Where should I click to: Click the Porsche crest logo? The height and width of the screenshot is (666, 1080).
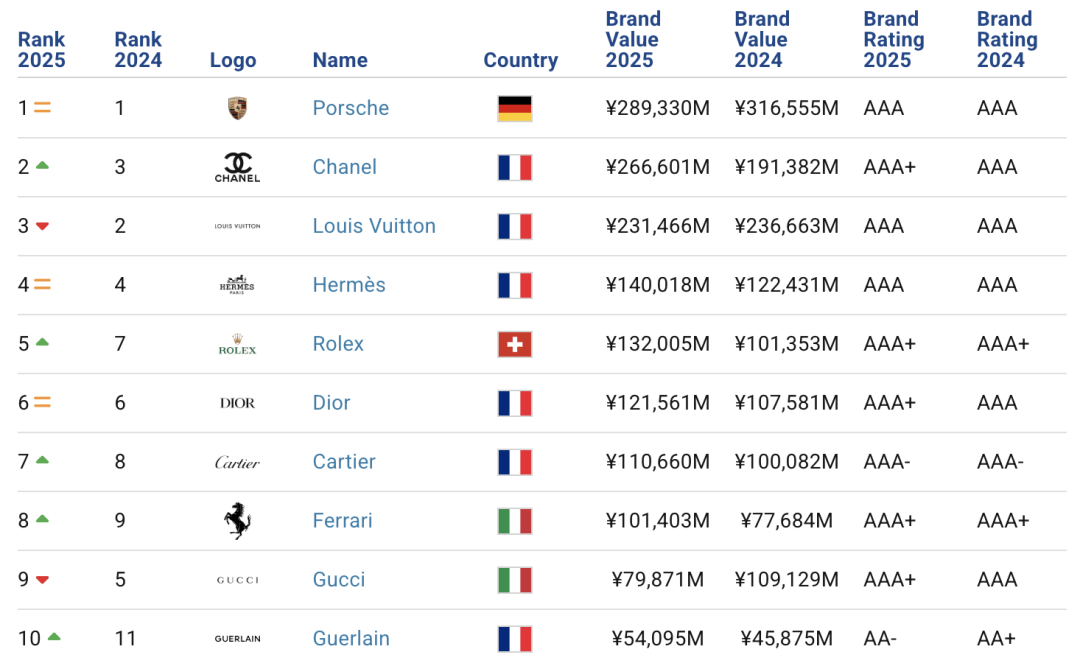[237, 108]
